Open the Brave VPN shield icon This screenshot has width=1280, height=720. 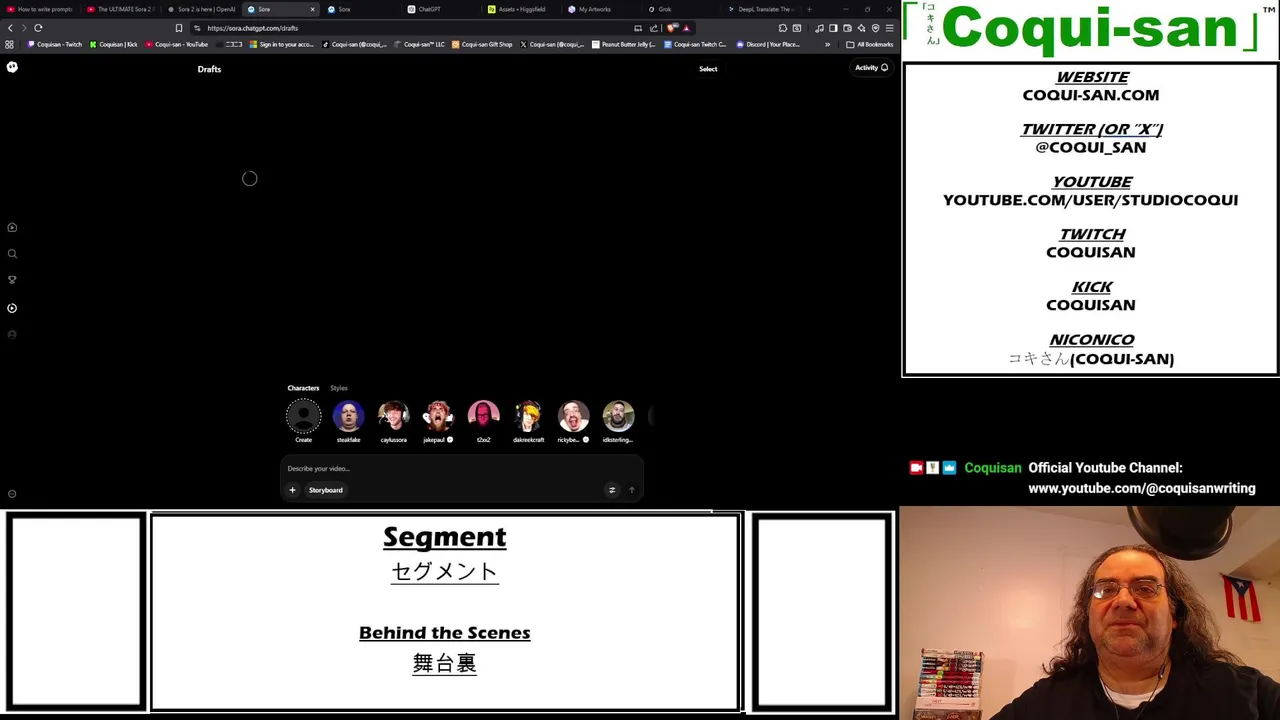click(x=876, y=28)
